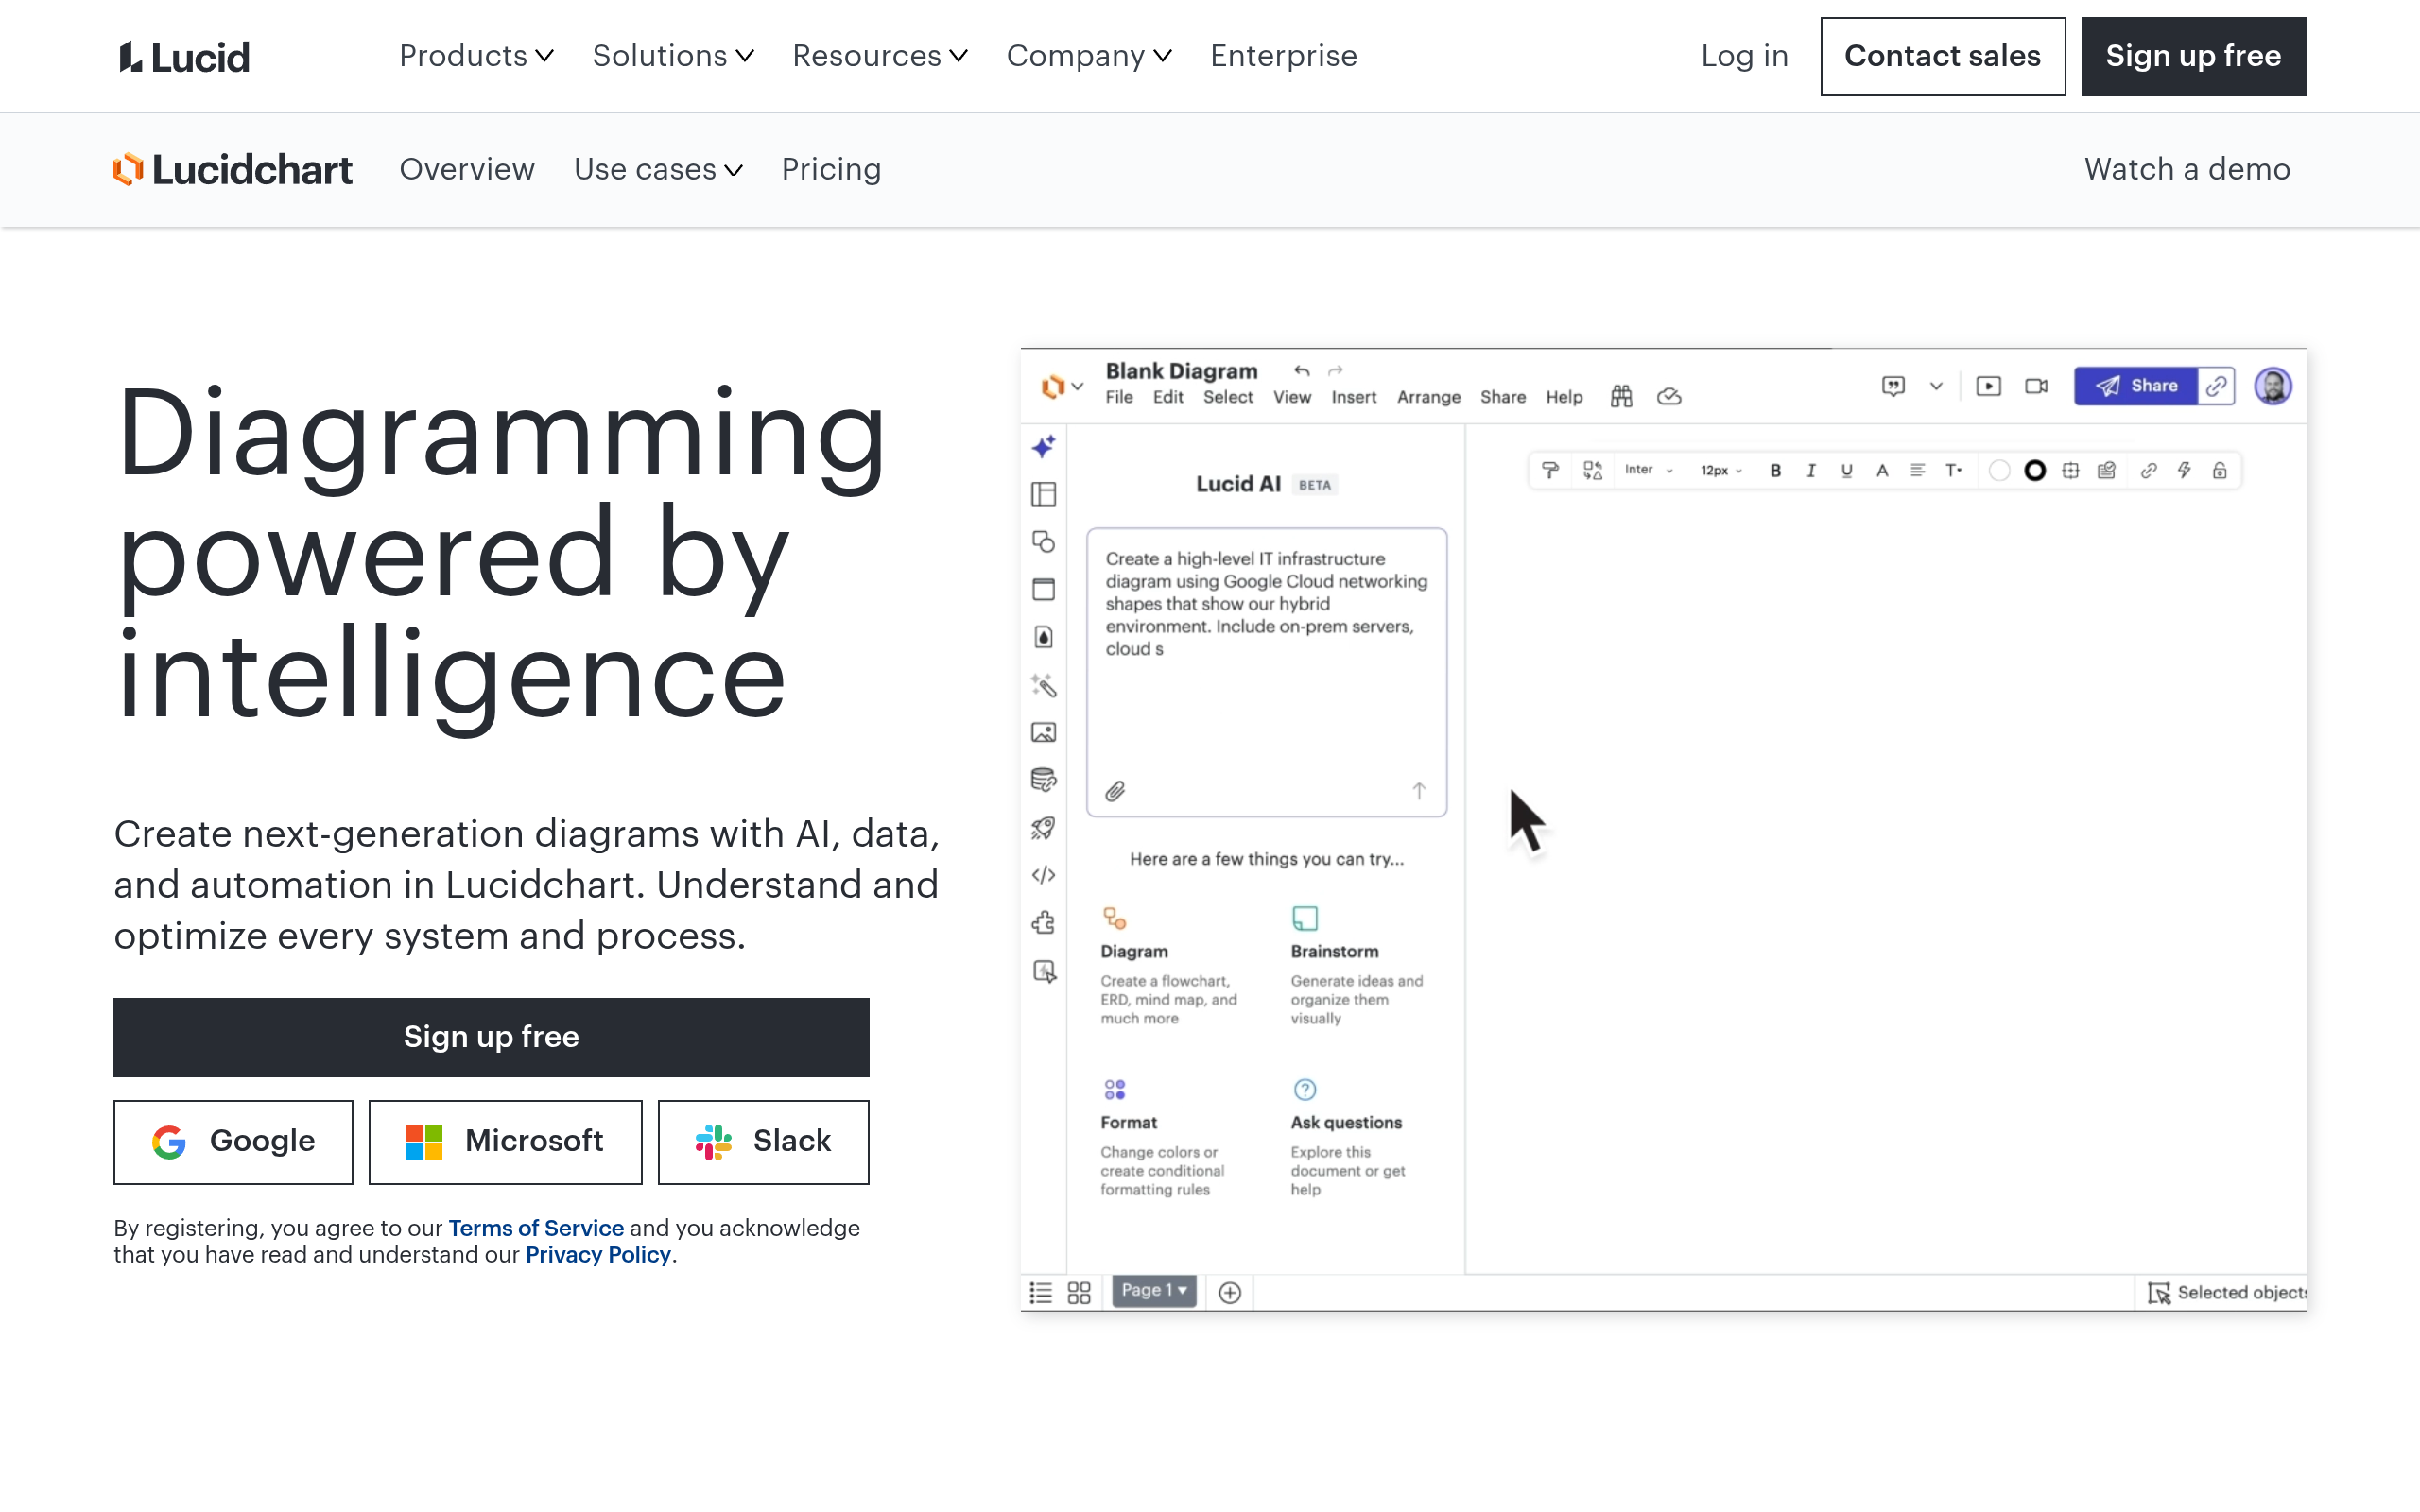The width and height of the screenshot is (2420, 1512).
Task: Click the Lucid AI sparkle icon in sidebar
Action: pyautogui.click(x=1043, y=447)
